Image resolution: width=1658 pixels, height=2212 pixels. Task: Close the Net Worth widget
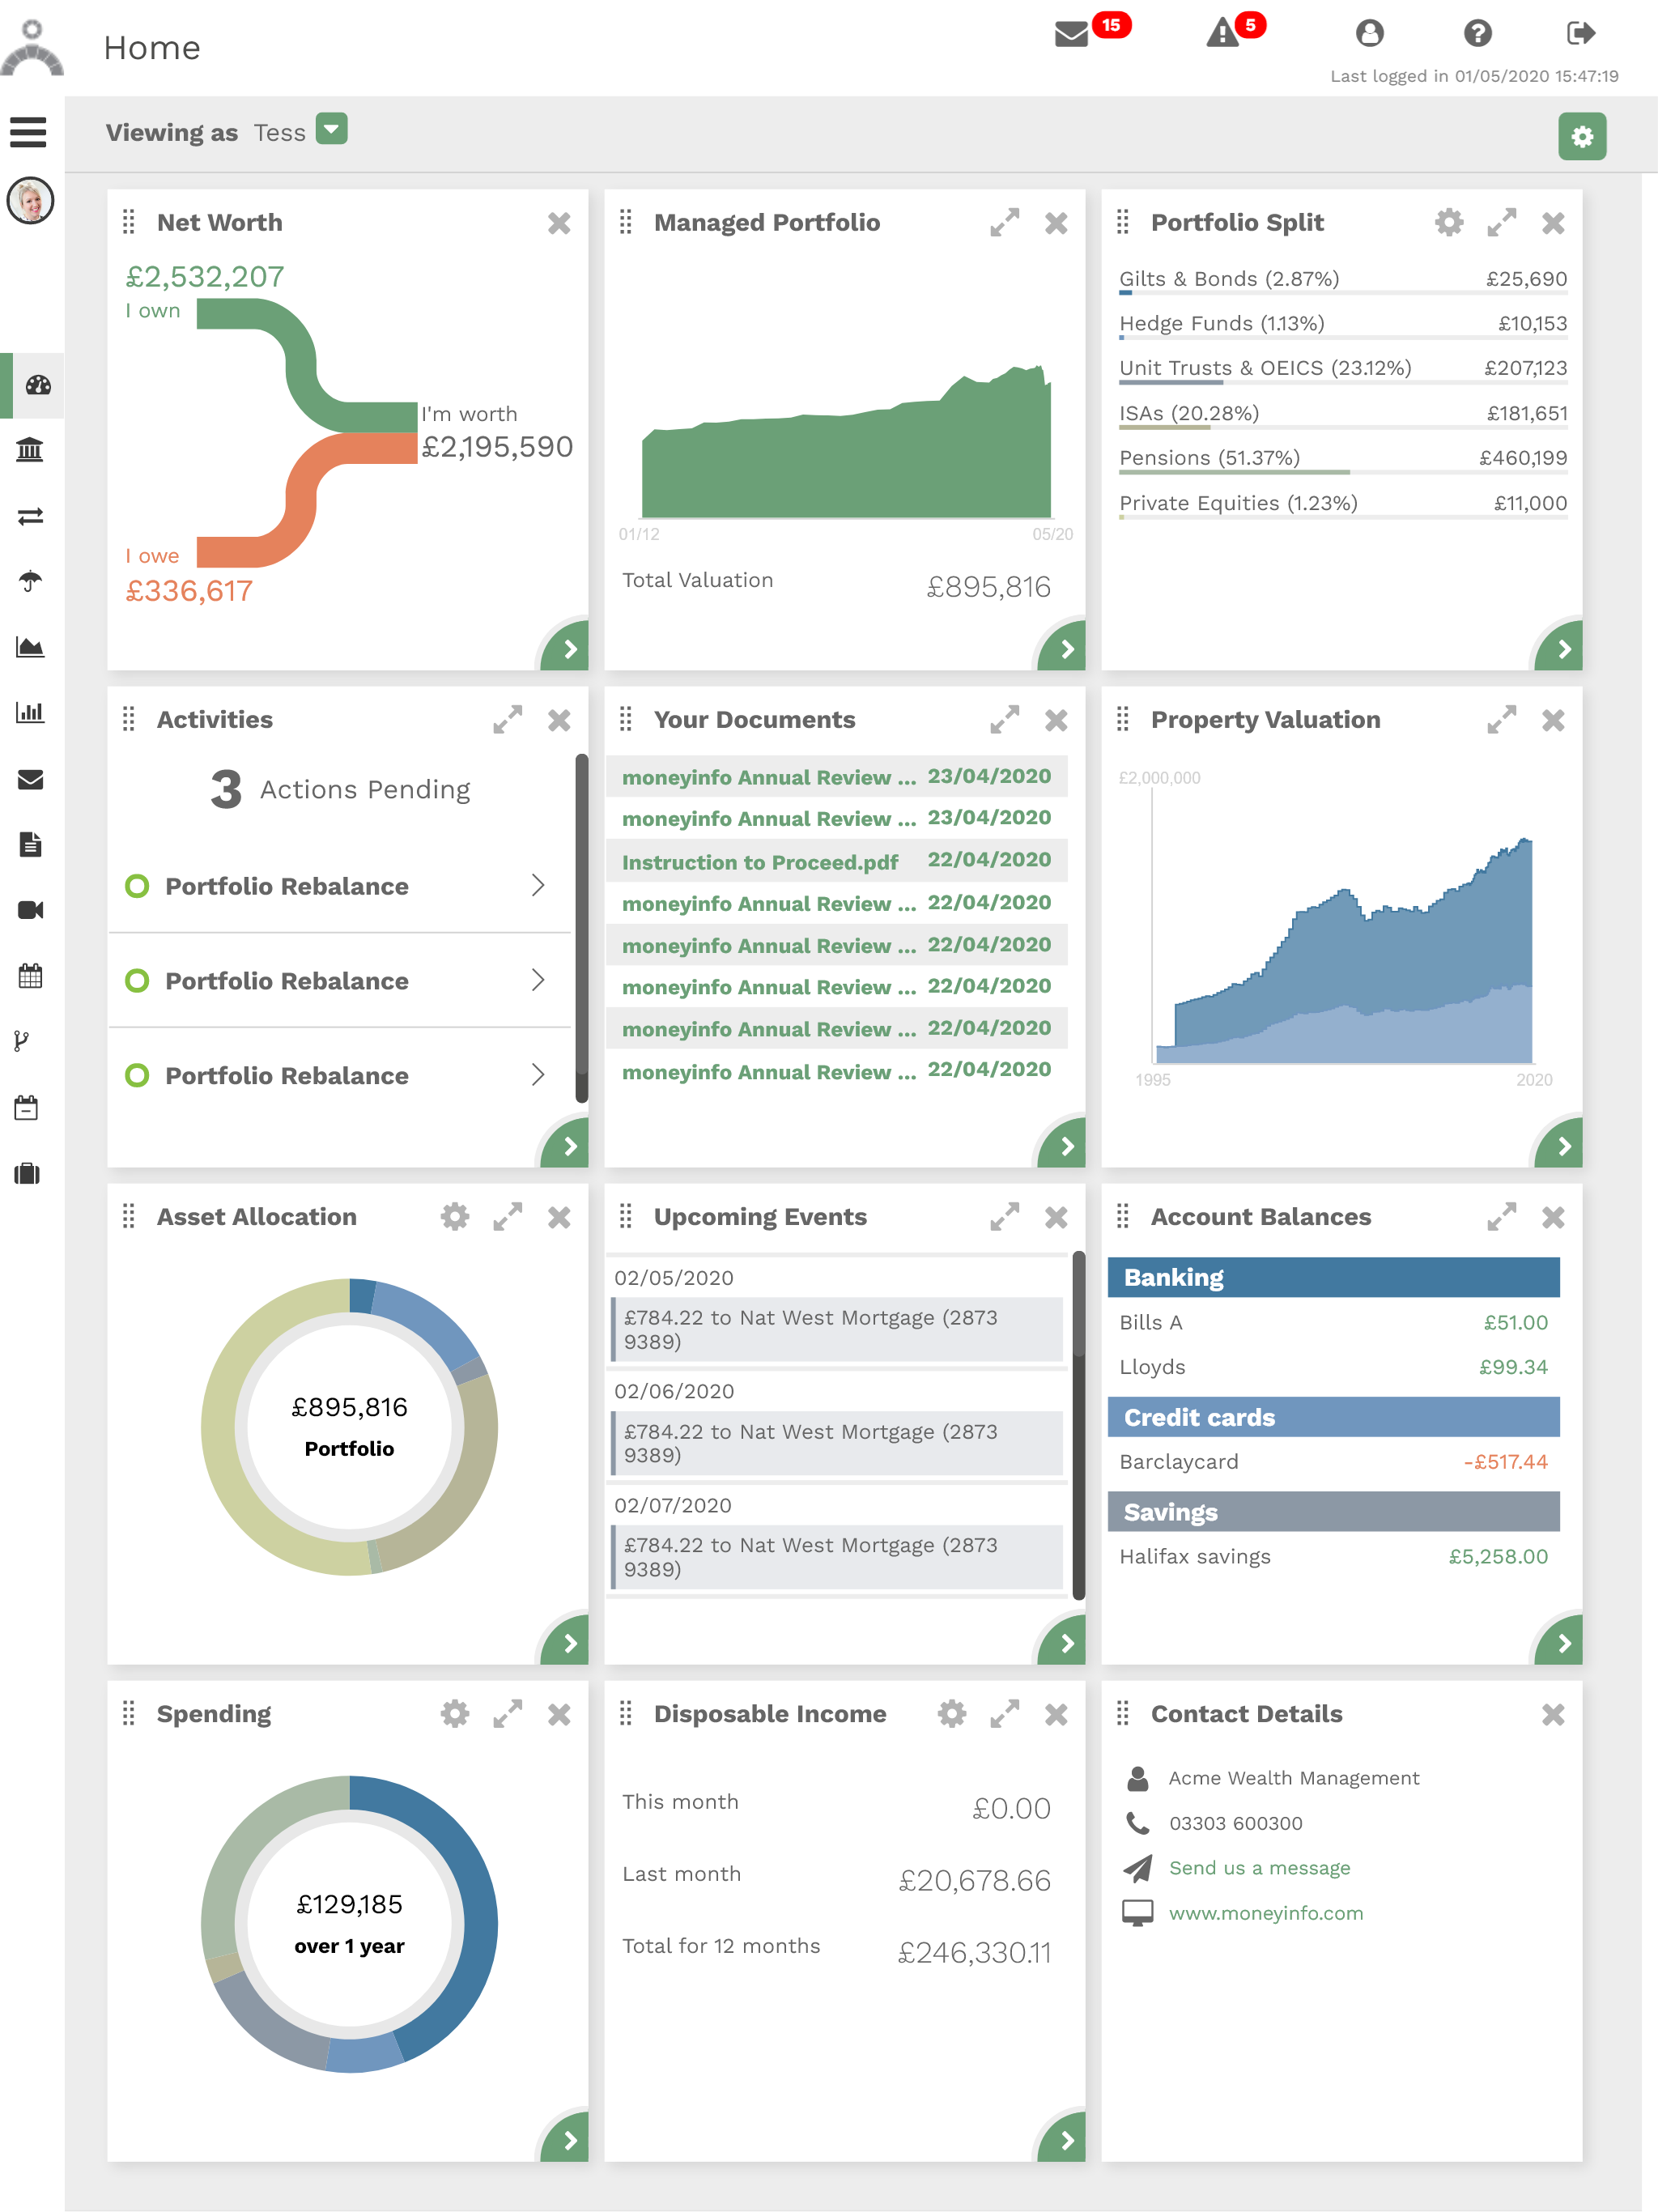[559, 223]
